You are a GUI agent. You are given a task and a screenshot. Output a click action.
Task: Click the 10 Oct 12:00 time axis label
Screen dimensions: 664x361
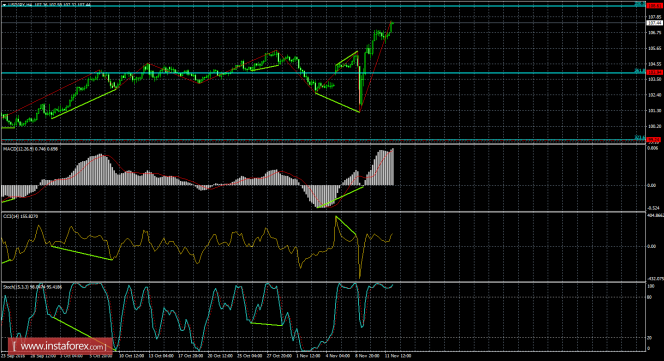(x=132, y=356)
